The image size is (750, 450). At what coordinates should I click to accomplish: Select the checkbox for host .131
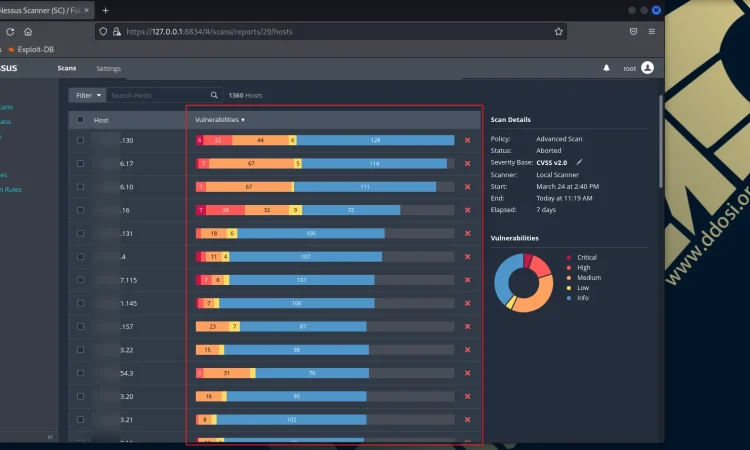[80, 233]
